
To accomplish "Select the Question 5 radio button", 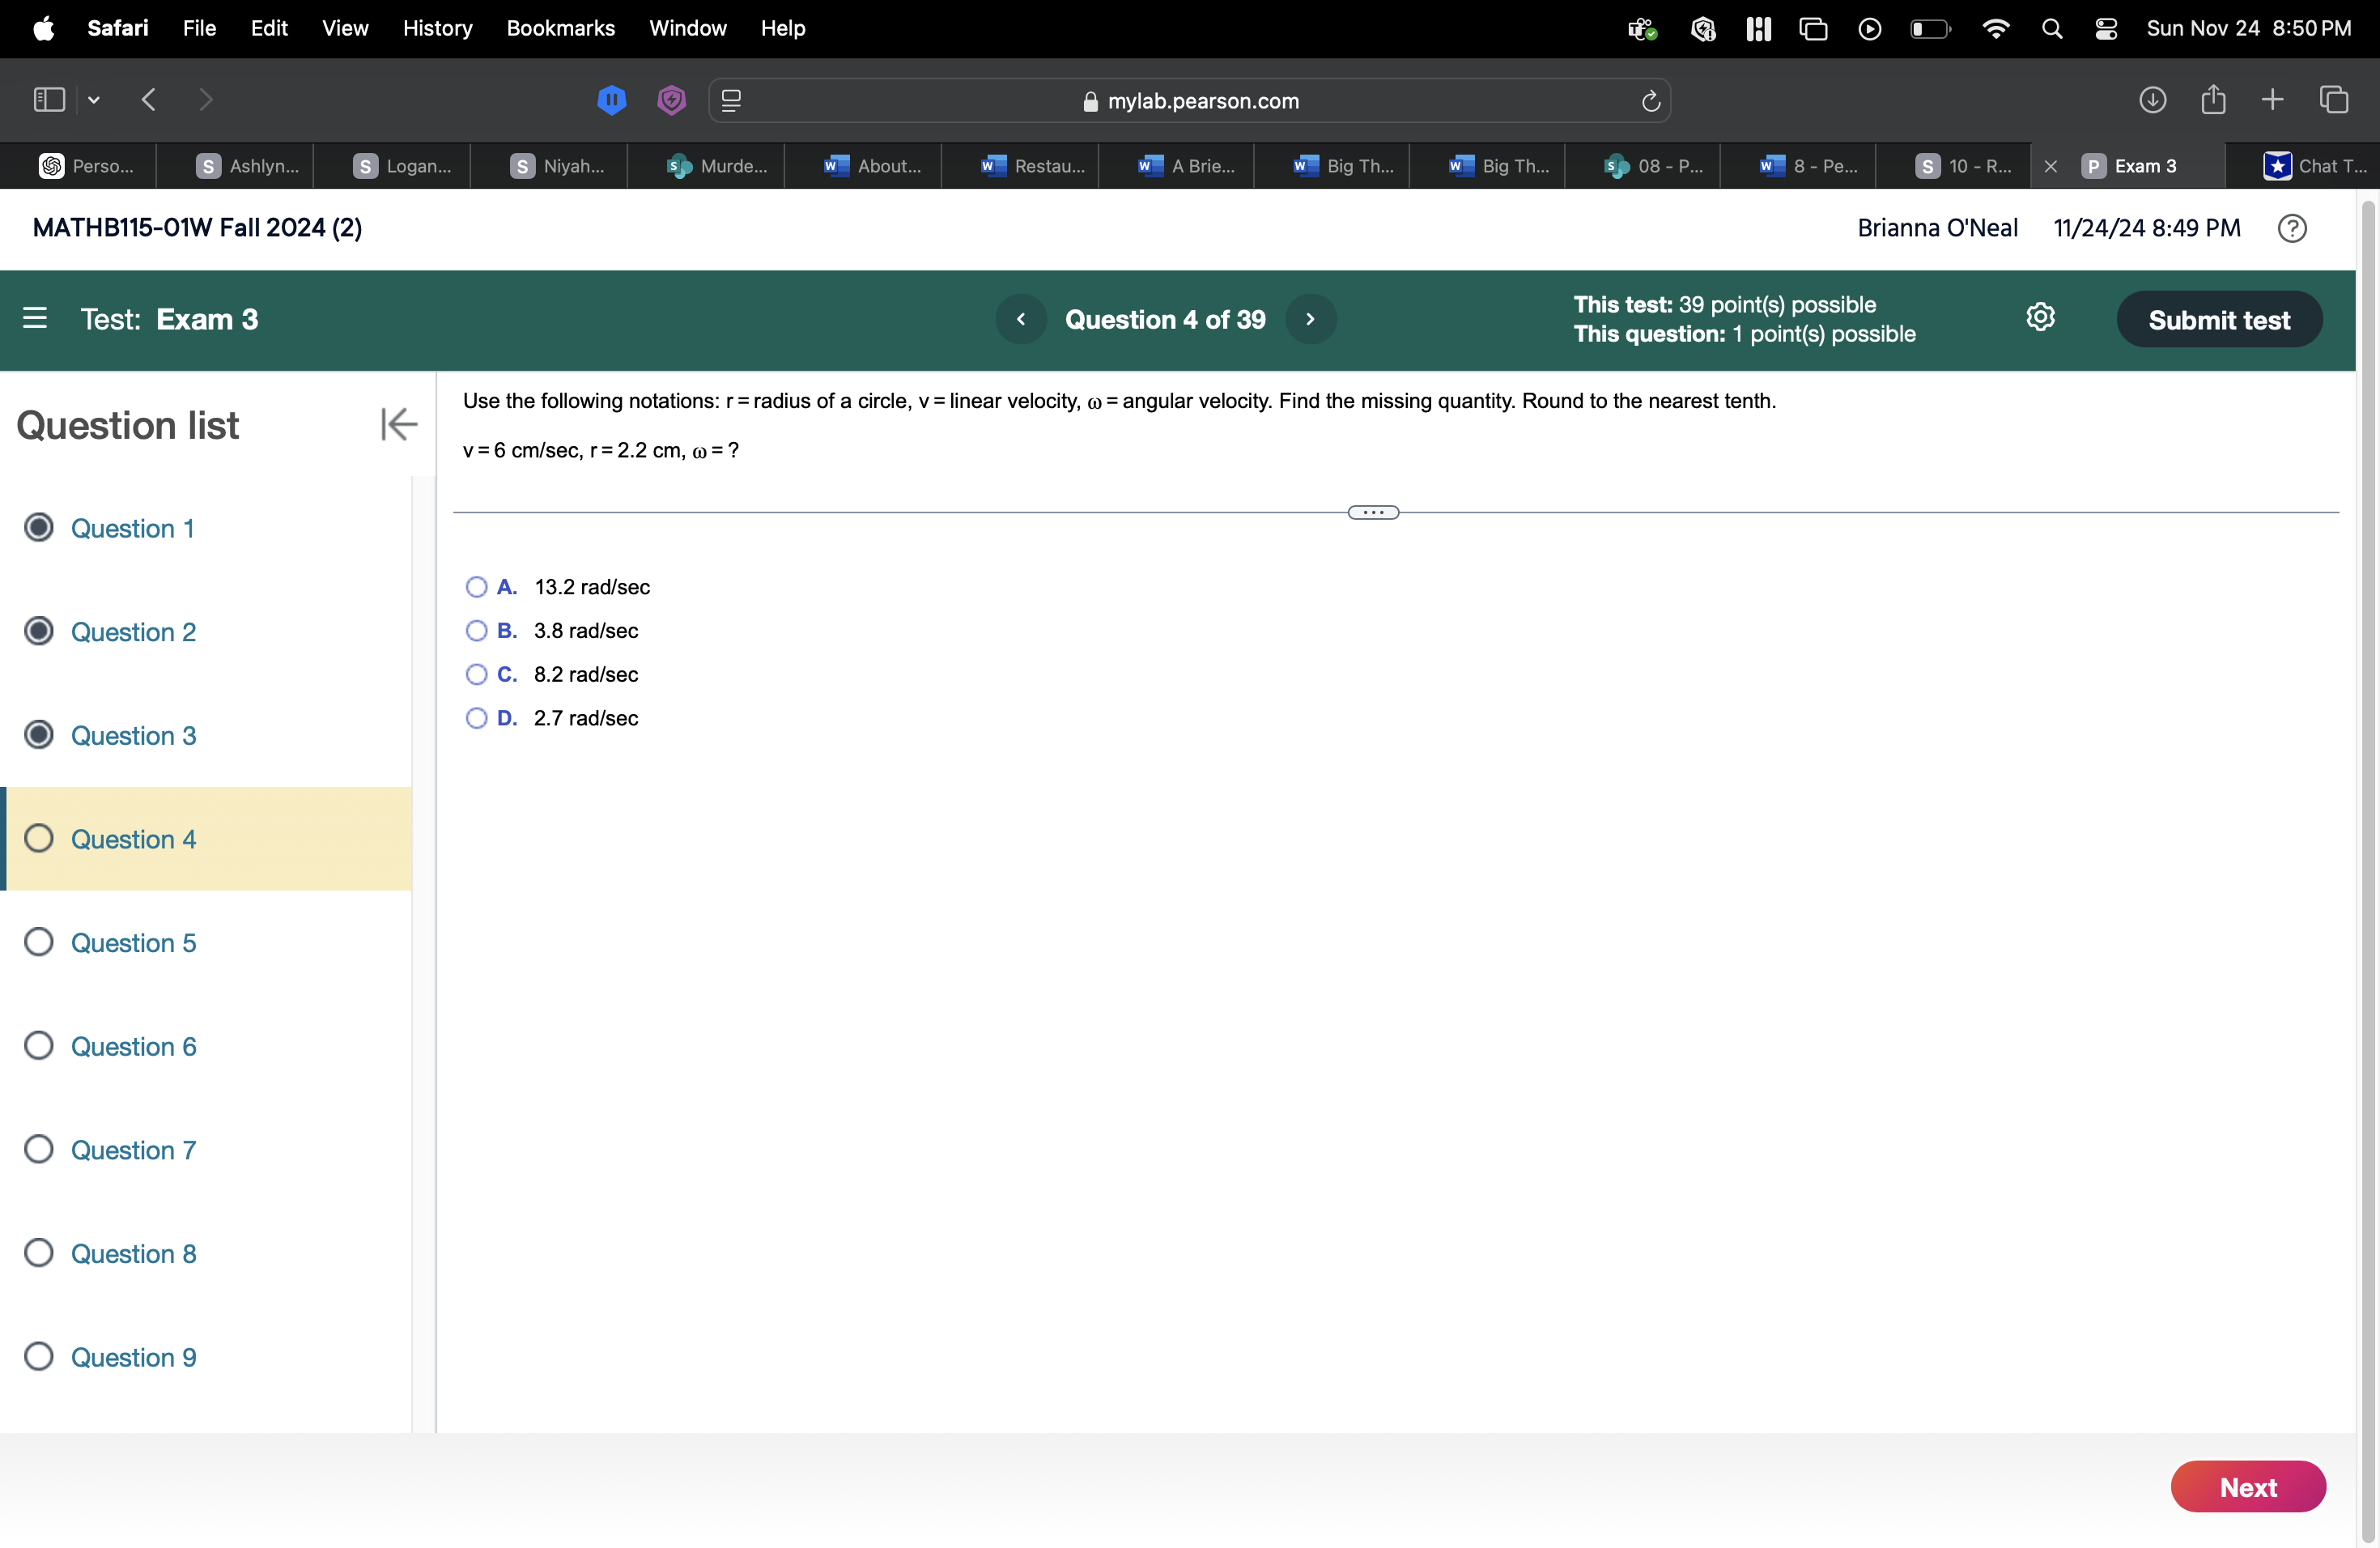I will pyautogui.click(x=39, y=942).
